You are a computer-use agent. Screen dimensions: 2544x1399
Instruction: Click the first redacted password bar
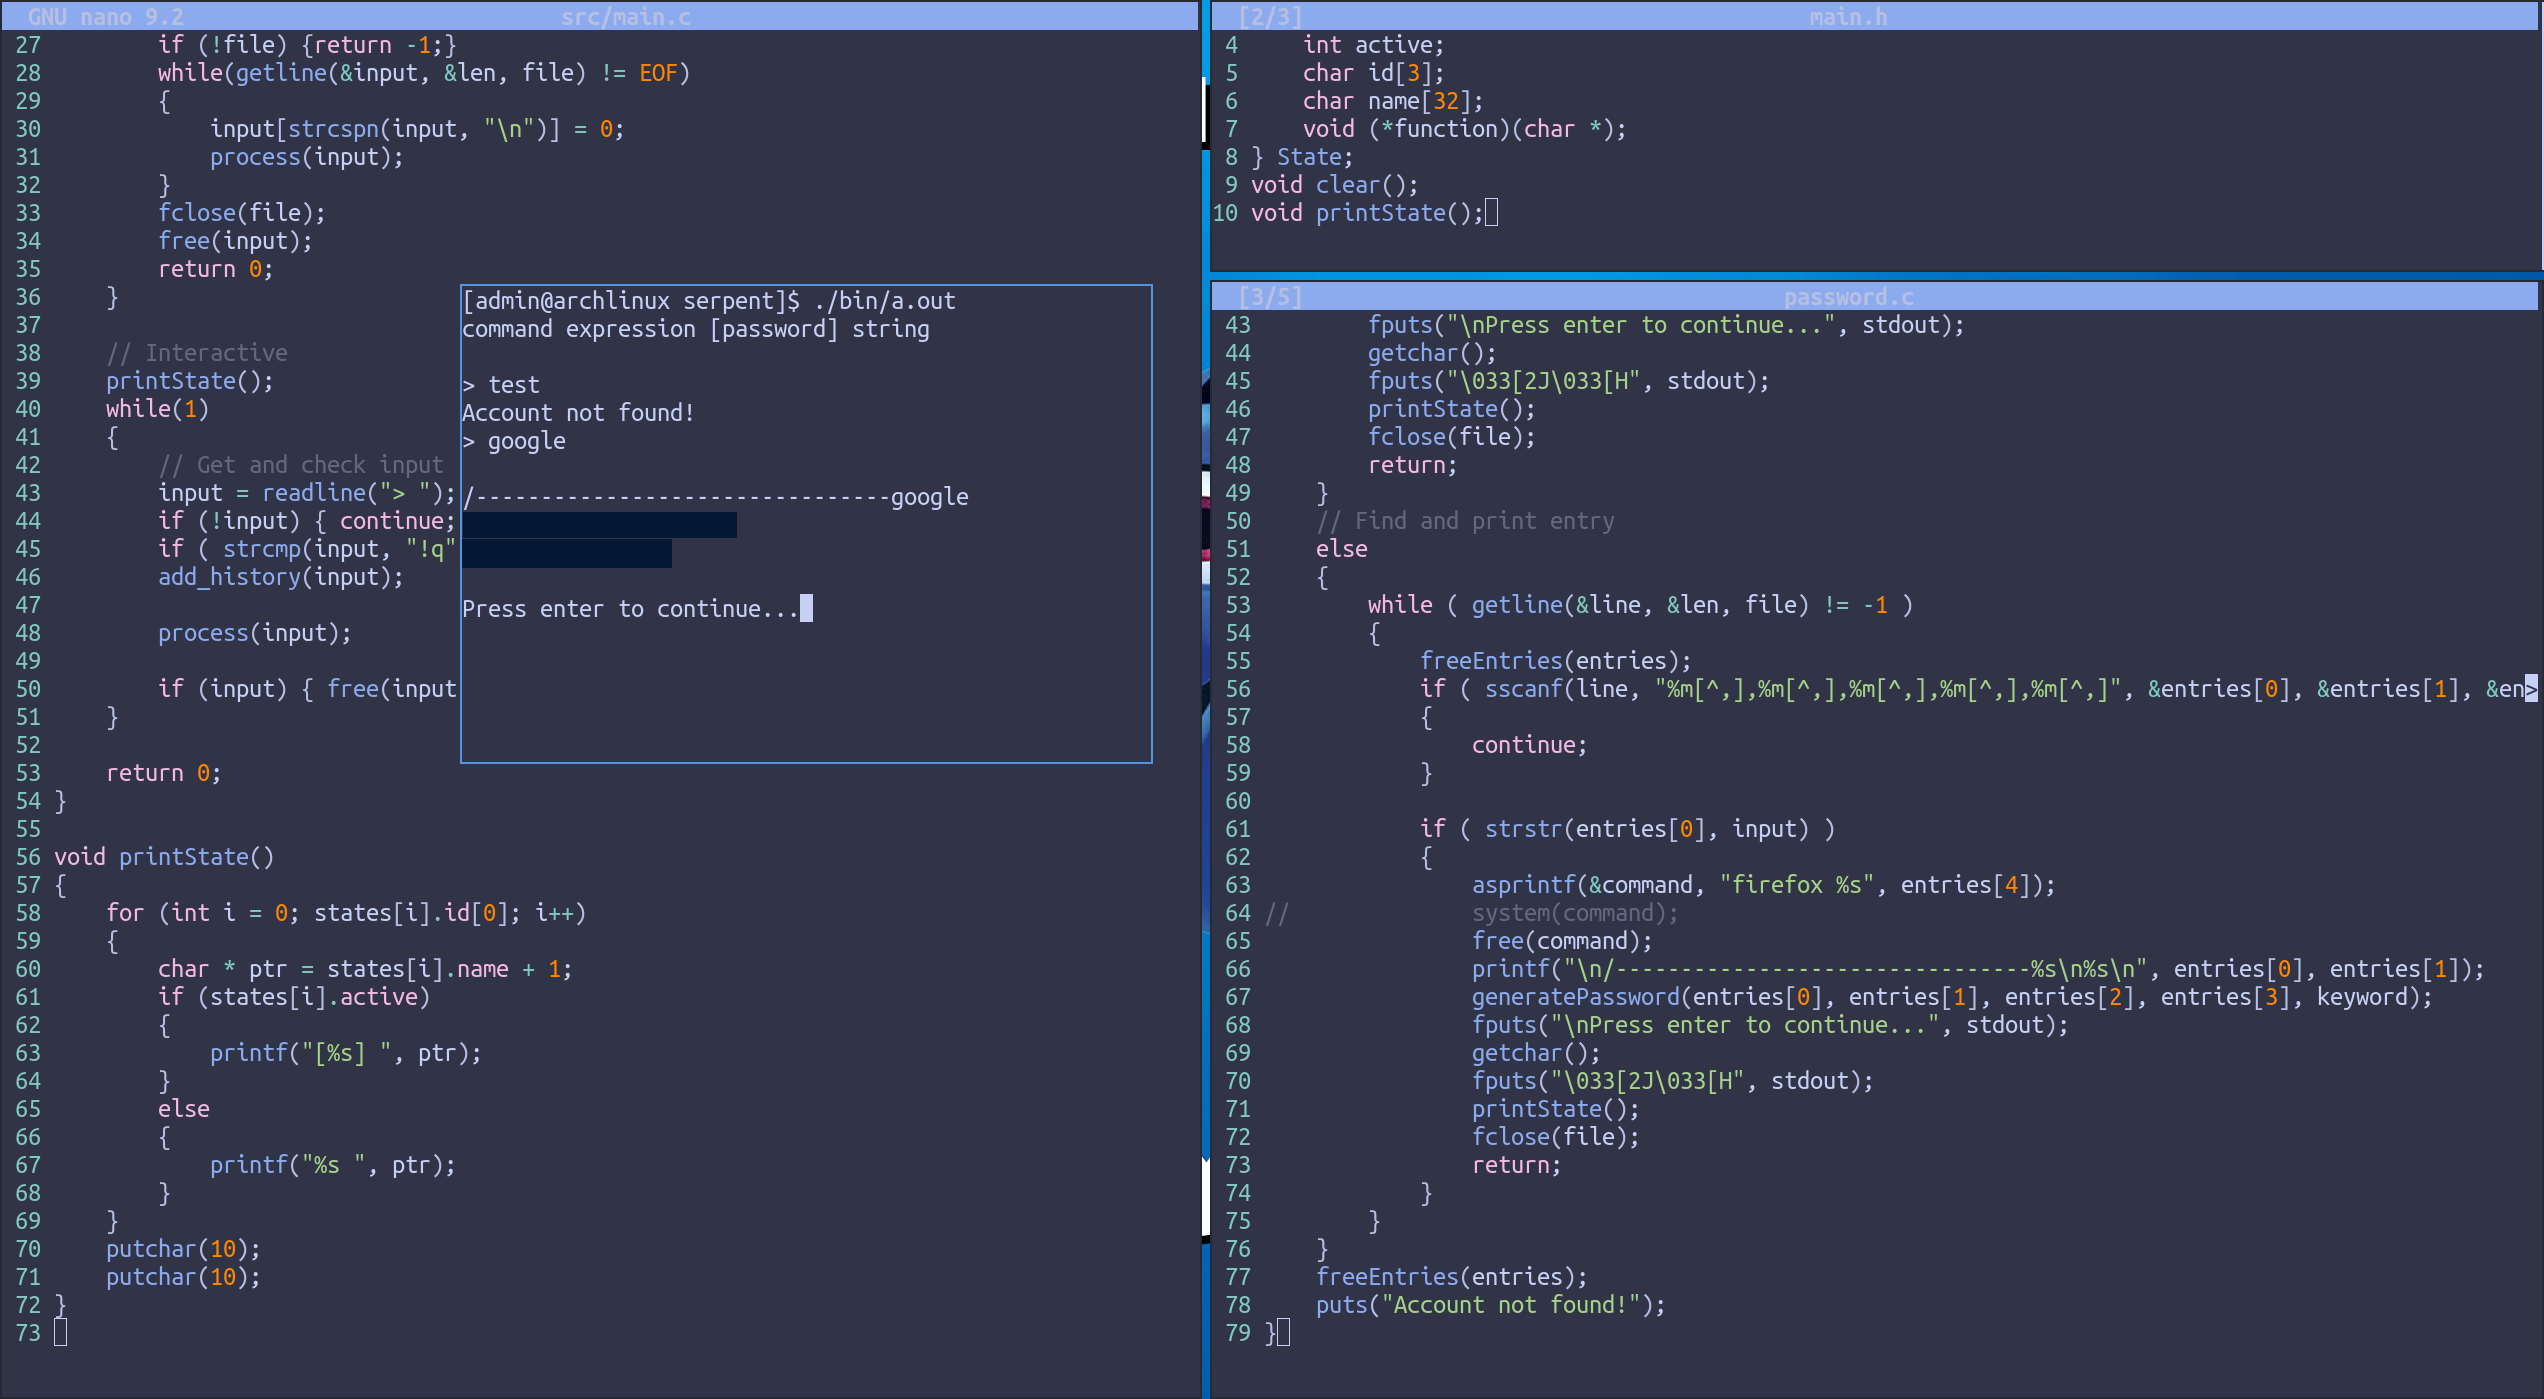pyautogui.click(x=599, y=525)
